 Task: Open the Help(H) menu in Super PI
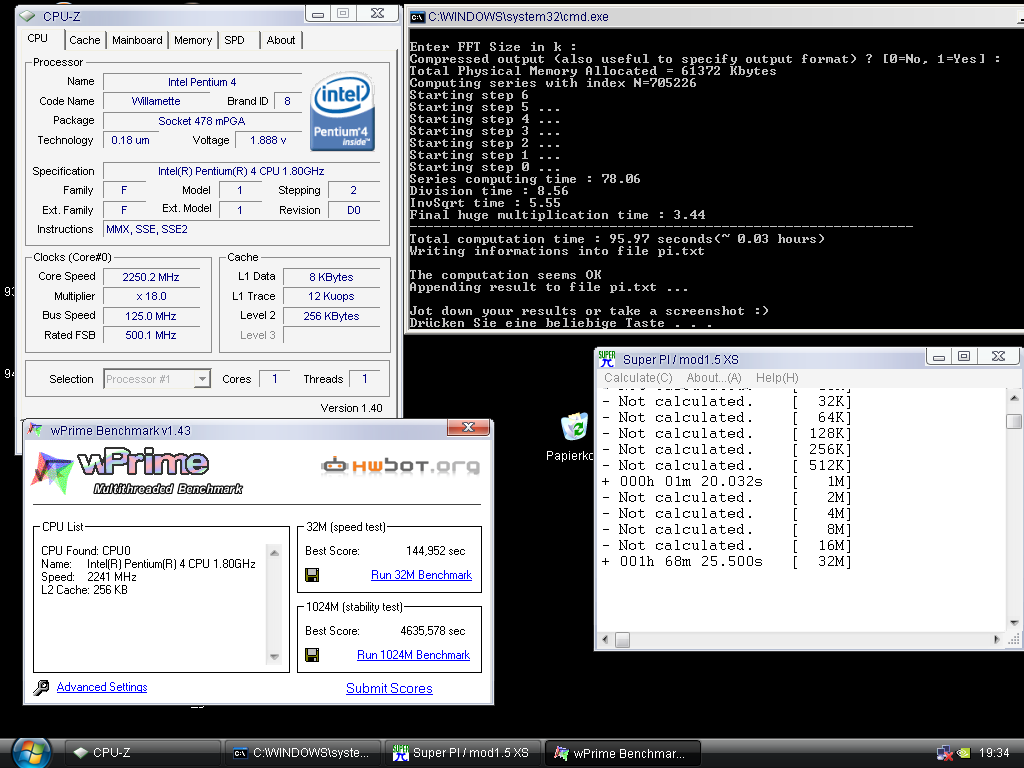[777, 377]
